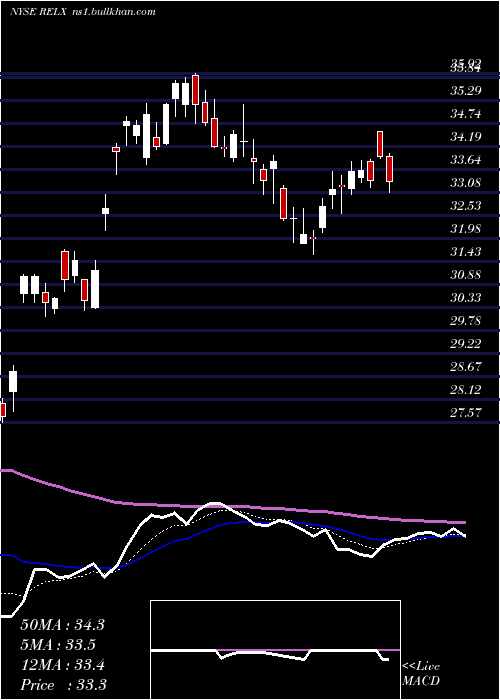
Task: Click the 50MA : 34.3 readout
Action: coord(62,625)
